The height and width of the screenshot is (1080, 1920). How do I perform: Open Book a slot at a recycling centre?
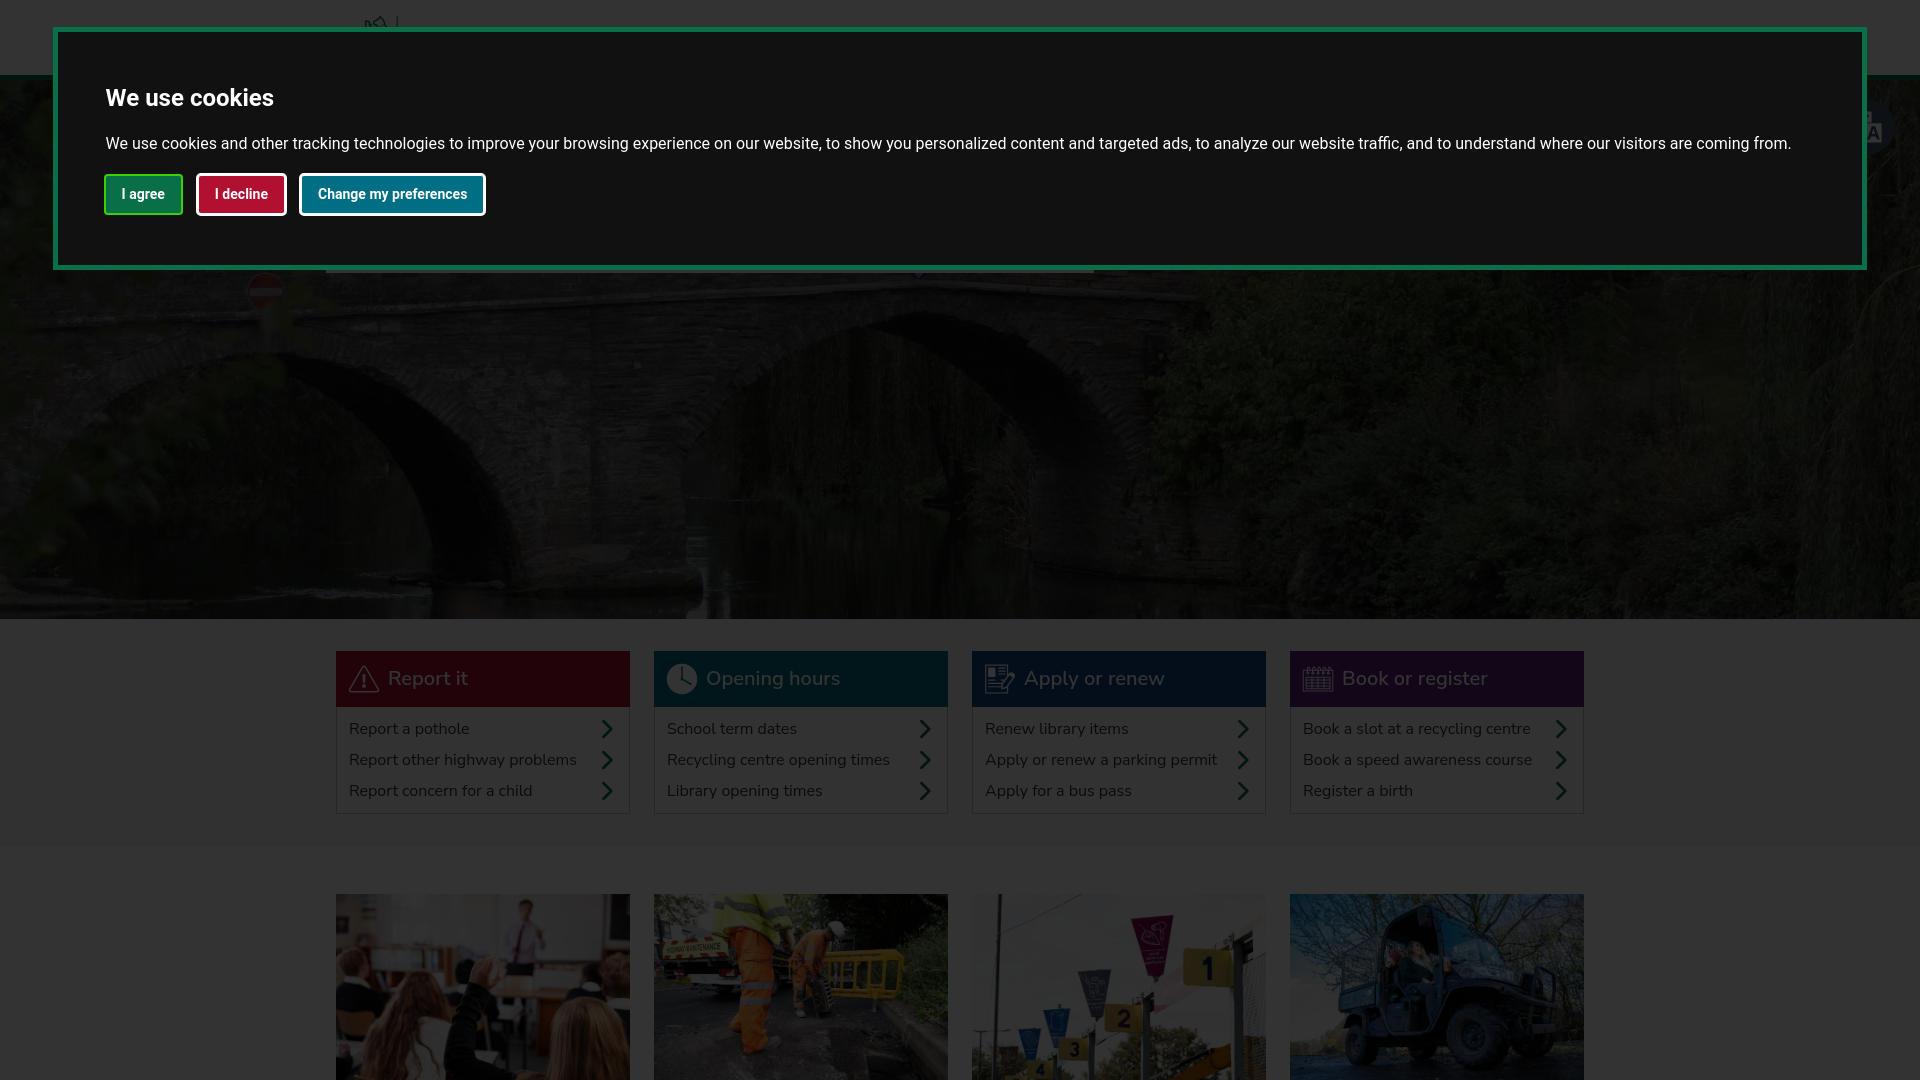click(1417, 729)
